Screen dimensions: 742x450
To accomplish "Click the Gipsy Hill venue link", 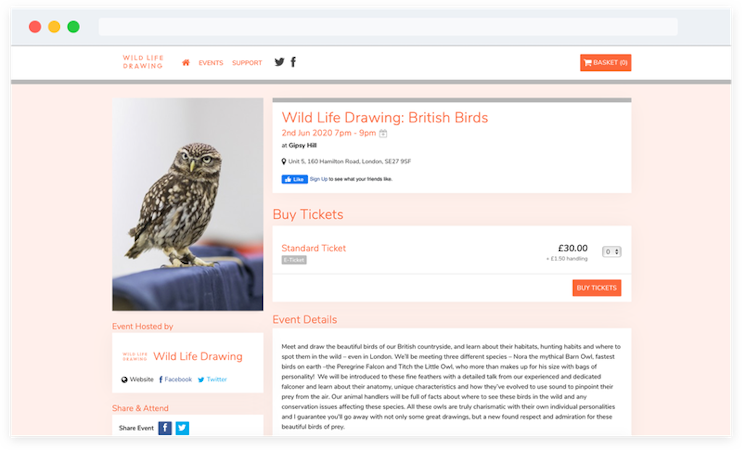I will point(302,145).
